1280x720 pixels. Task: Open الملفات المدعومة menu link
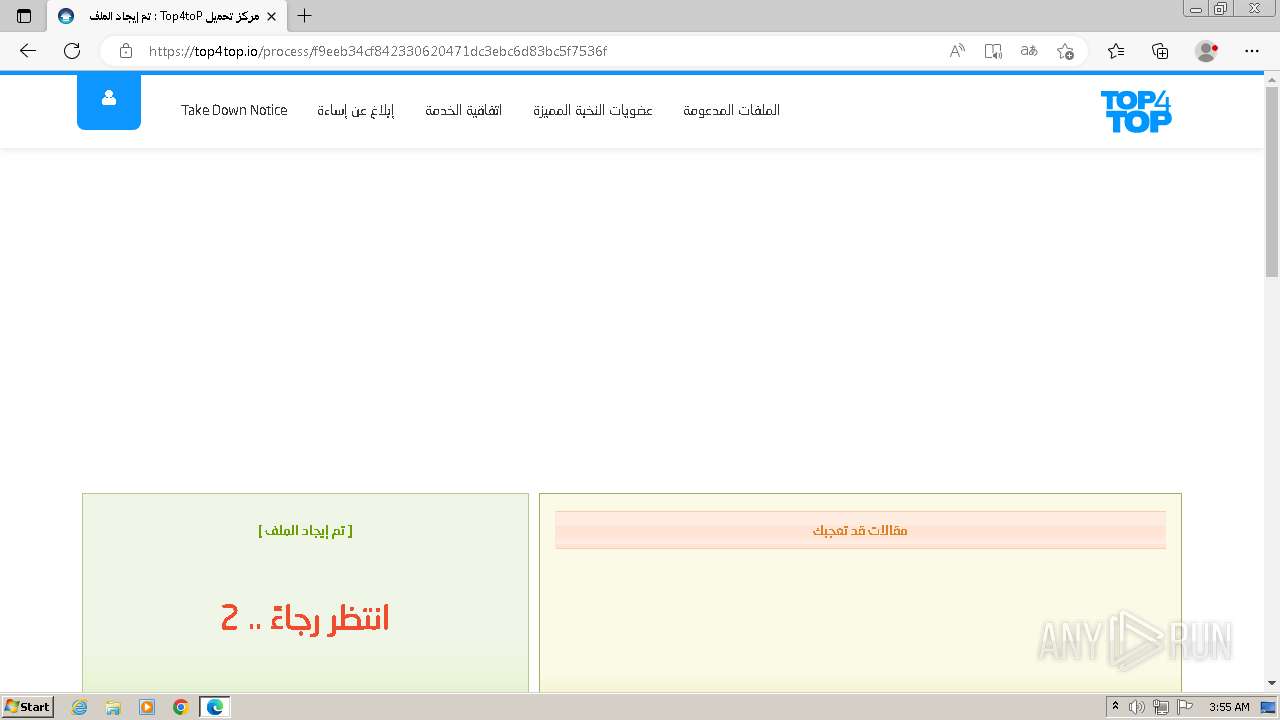[732, 110]
